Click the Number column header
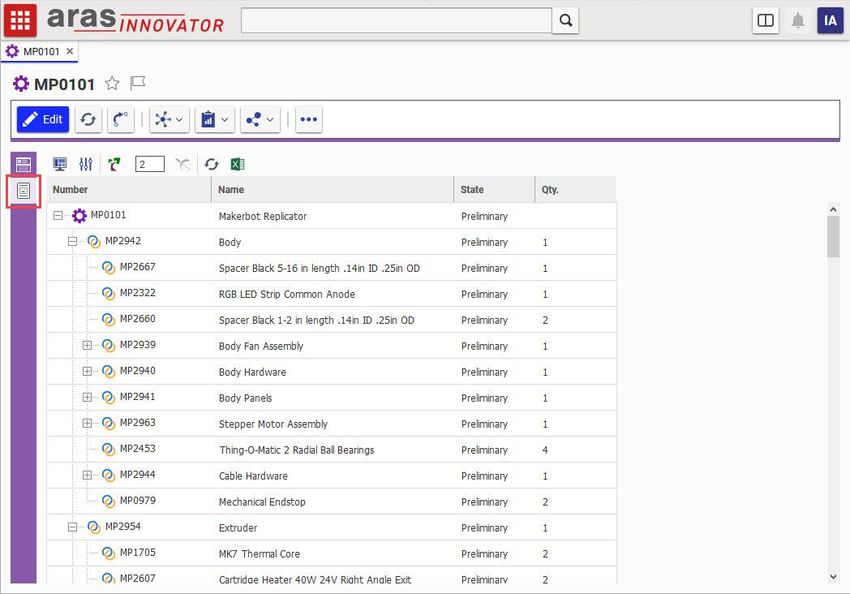Screen dimensions: 850x594 click(129, 190)
